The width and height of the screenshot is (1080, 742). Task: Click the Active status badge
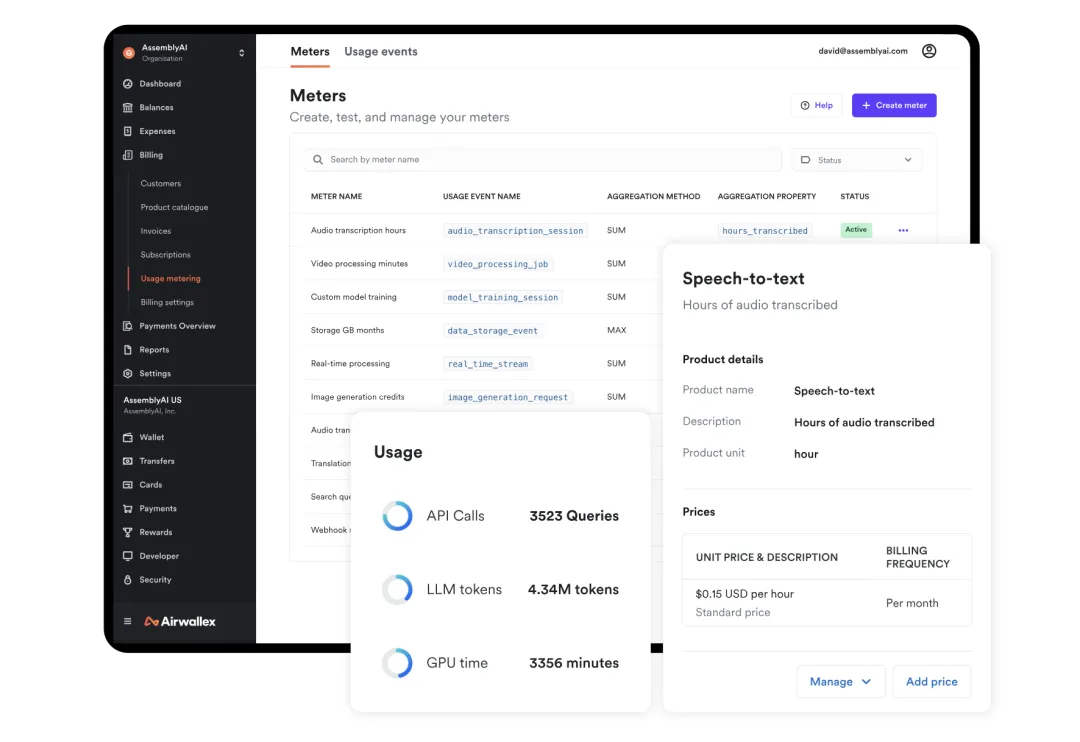coord(856,230)
